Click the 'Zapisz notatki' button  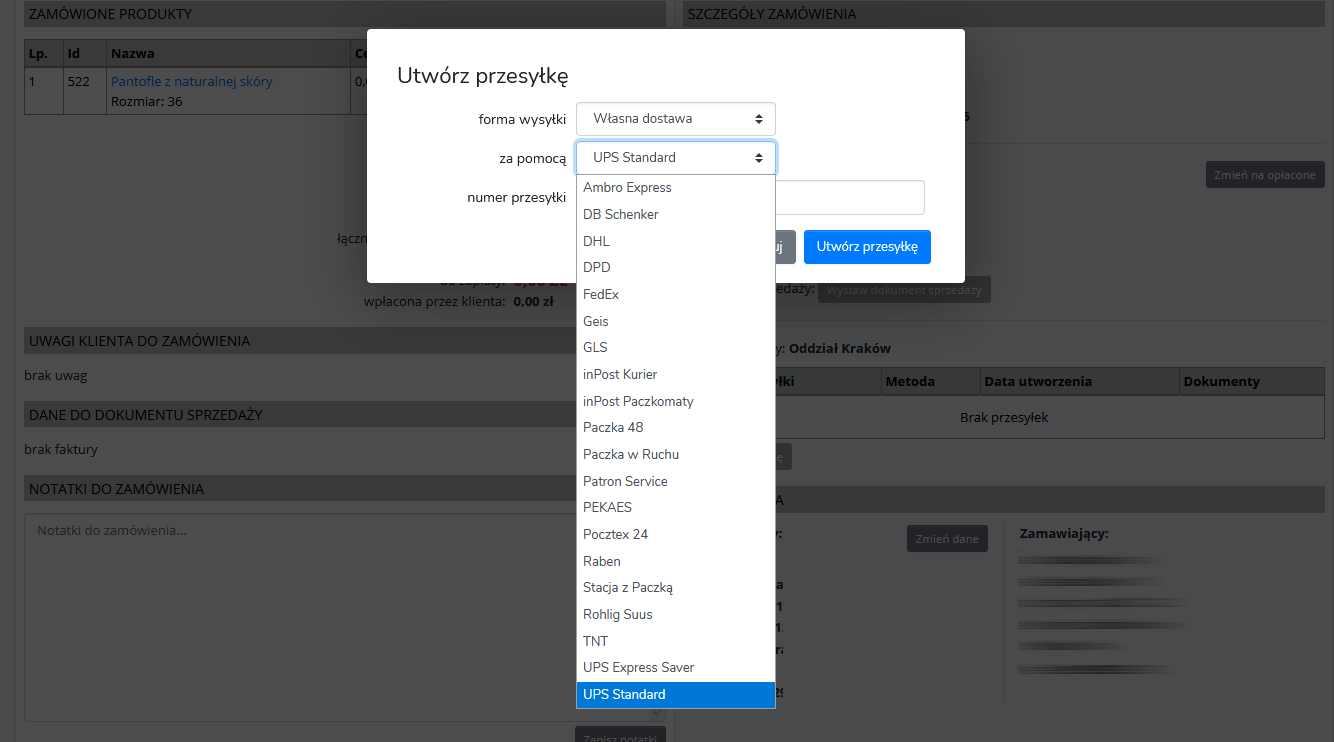tap(620, 738)
